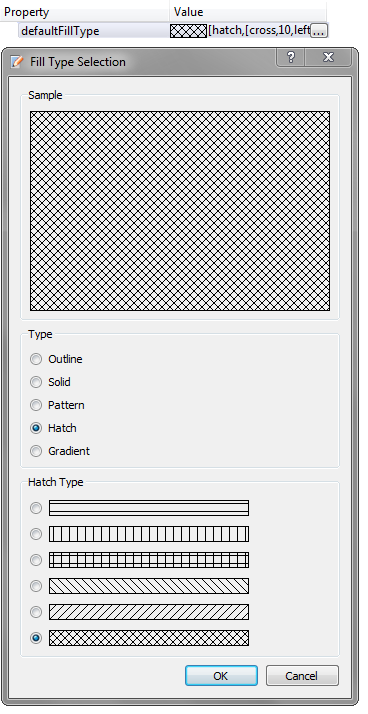Screen dimensions: 368x714
Task: Click the cross diagonal hatch pattern preview
Action: pyautogui.click(x=148, y=638)
